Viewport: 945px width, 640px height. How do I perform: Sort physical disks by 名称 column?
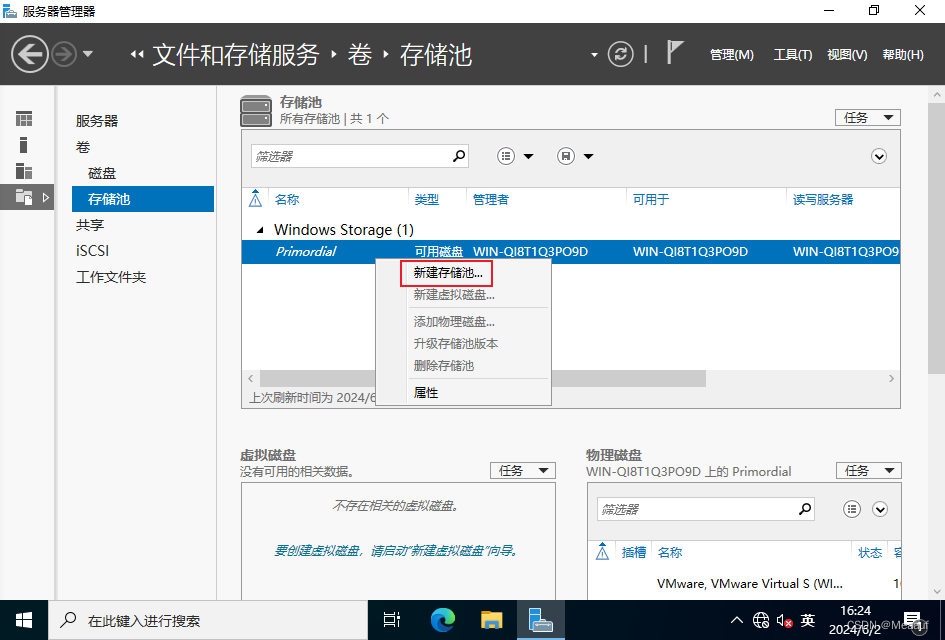pyautogui.click(x=670, y=553)
